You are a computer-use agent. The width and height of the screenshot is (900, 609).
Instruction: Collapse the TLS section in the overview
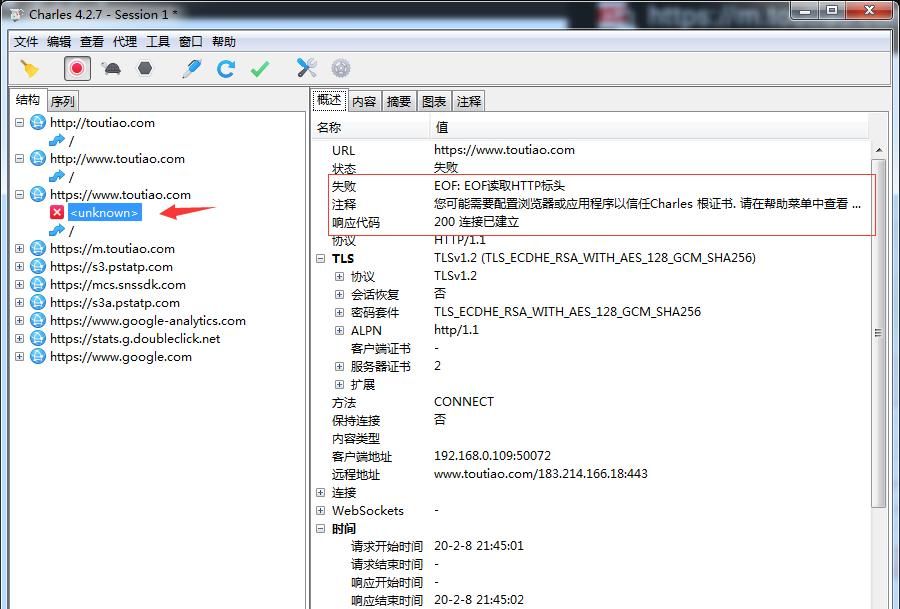pyautogui.click(x=321, y=258)
